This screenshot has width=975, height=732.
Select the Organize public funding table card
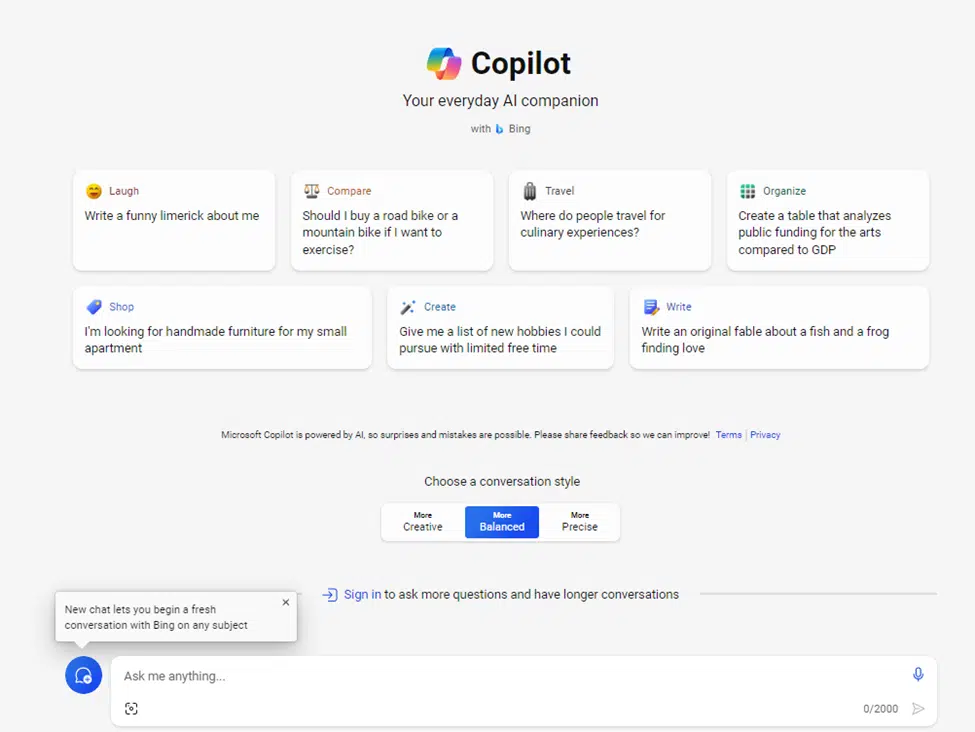[x=828, y=220]
